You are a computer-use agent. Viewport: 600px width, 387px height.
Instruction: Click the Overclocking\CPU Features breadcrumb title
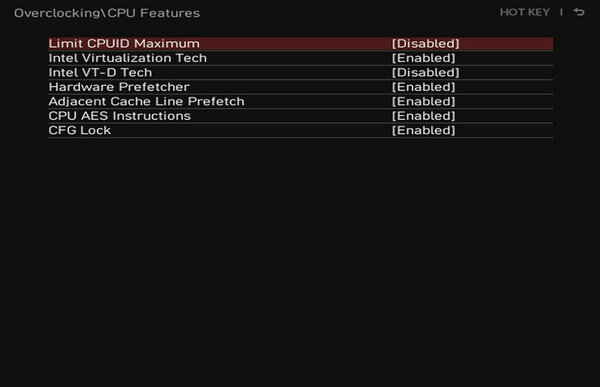point(107,13)
